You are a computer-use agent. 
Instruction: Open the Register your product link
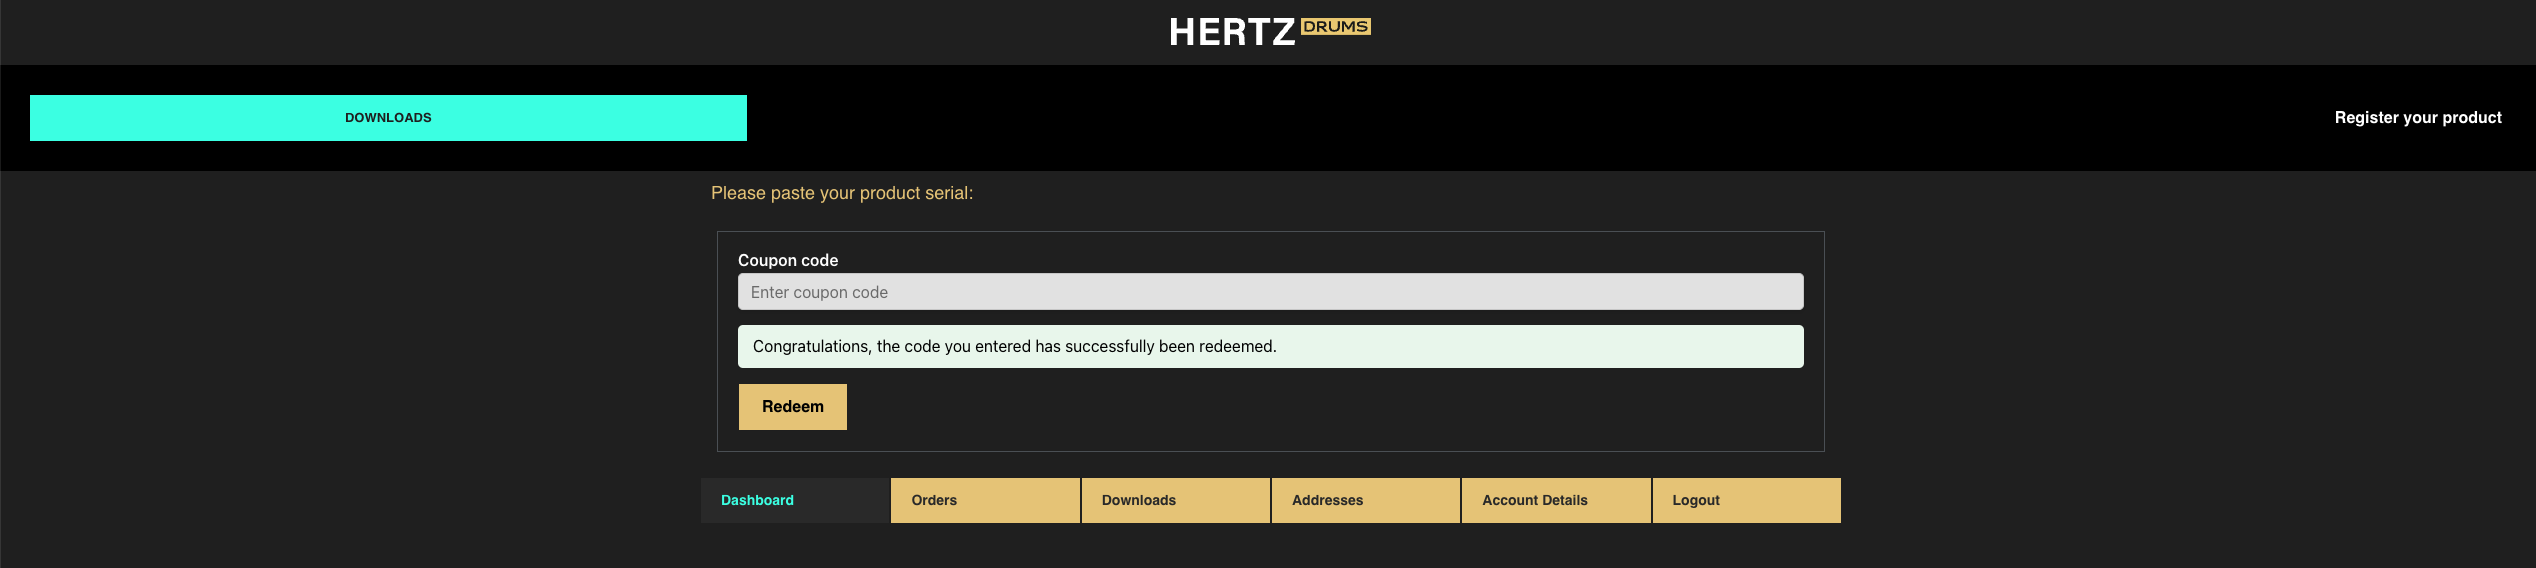tap(2417, 118)
